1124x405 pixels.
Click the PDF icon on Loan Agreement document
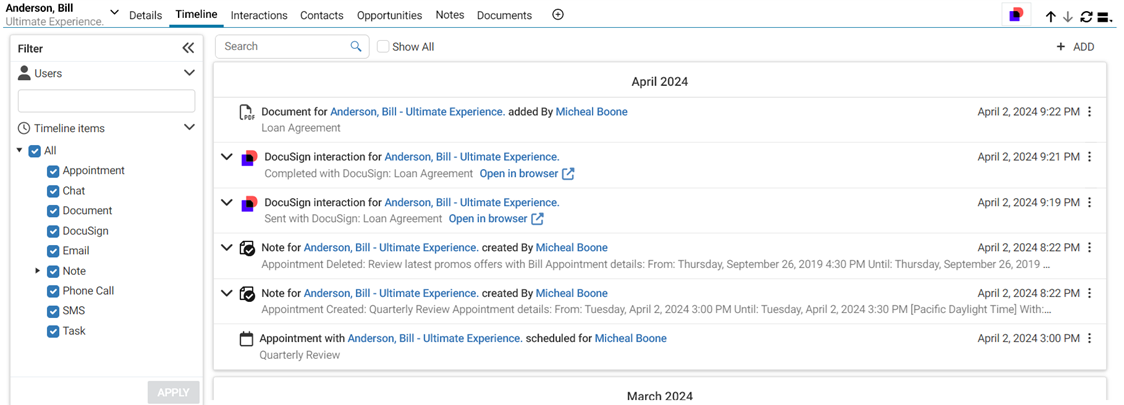tap(247, 113)
